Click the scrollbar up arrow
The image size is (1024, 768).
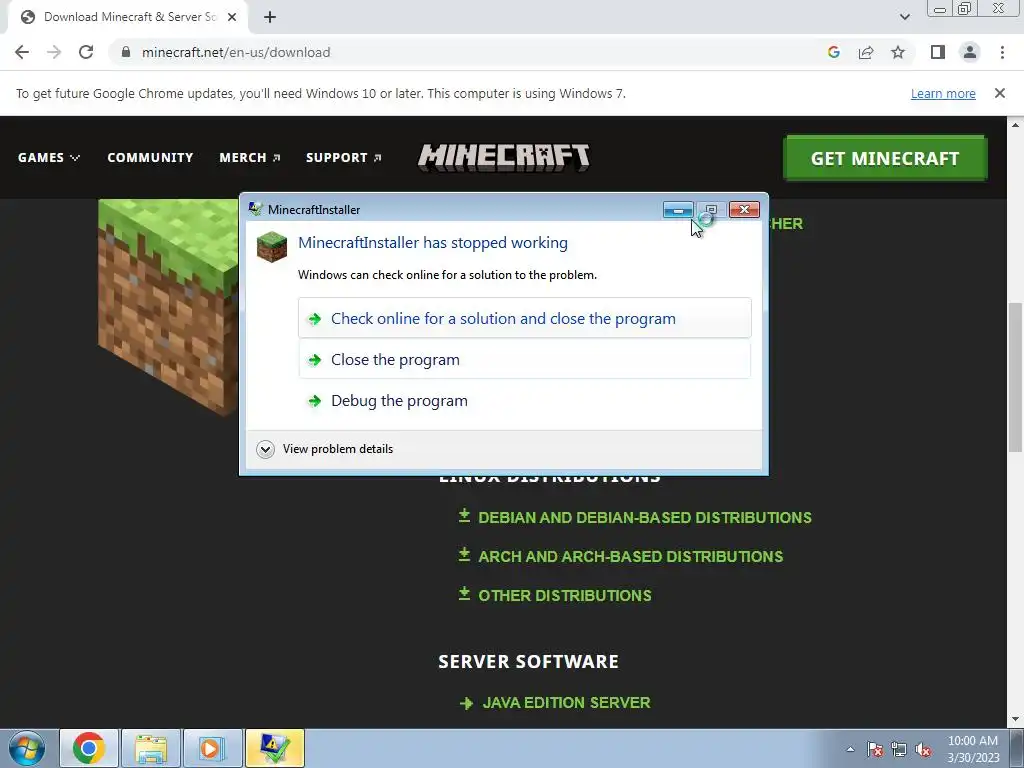1015,124
